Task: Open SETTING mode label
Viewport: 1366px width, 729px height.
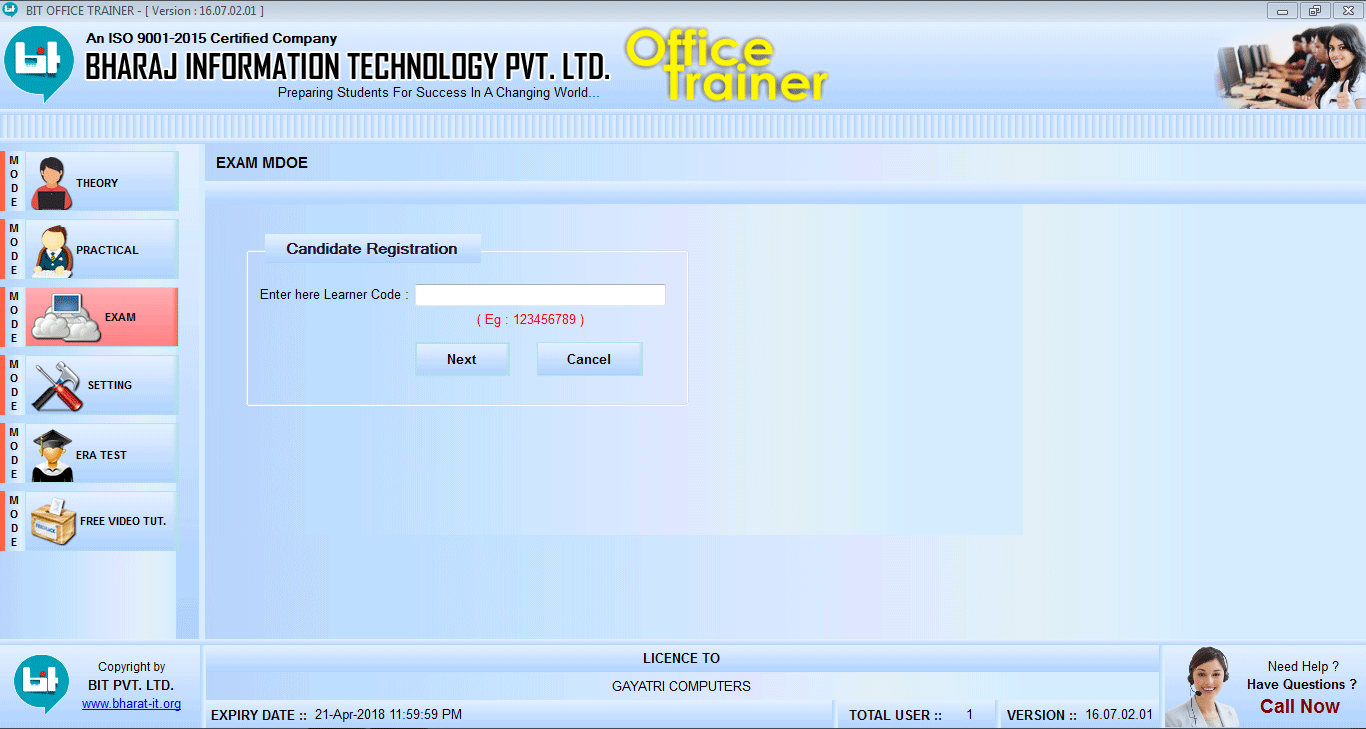Action: click(x=110, y=385)
